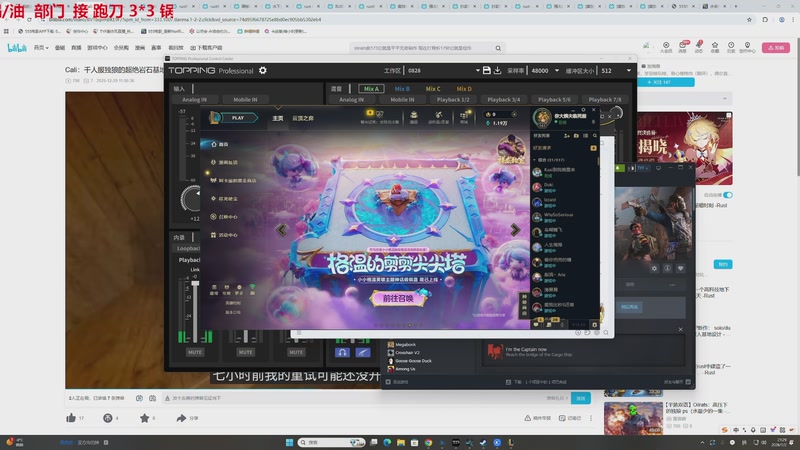Select Playback 1/2 mixer tab

[453, 99]
